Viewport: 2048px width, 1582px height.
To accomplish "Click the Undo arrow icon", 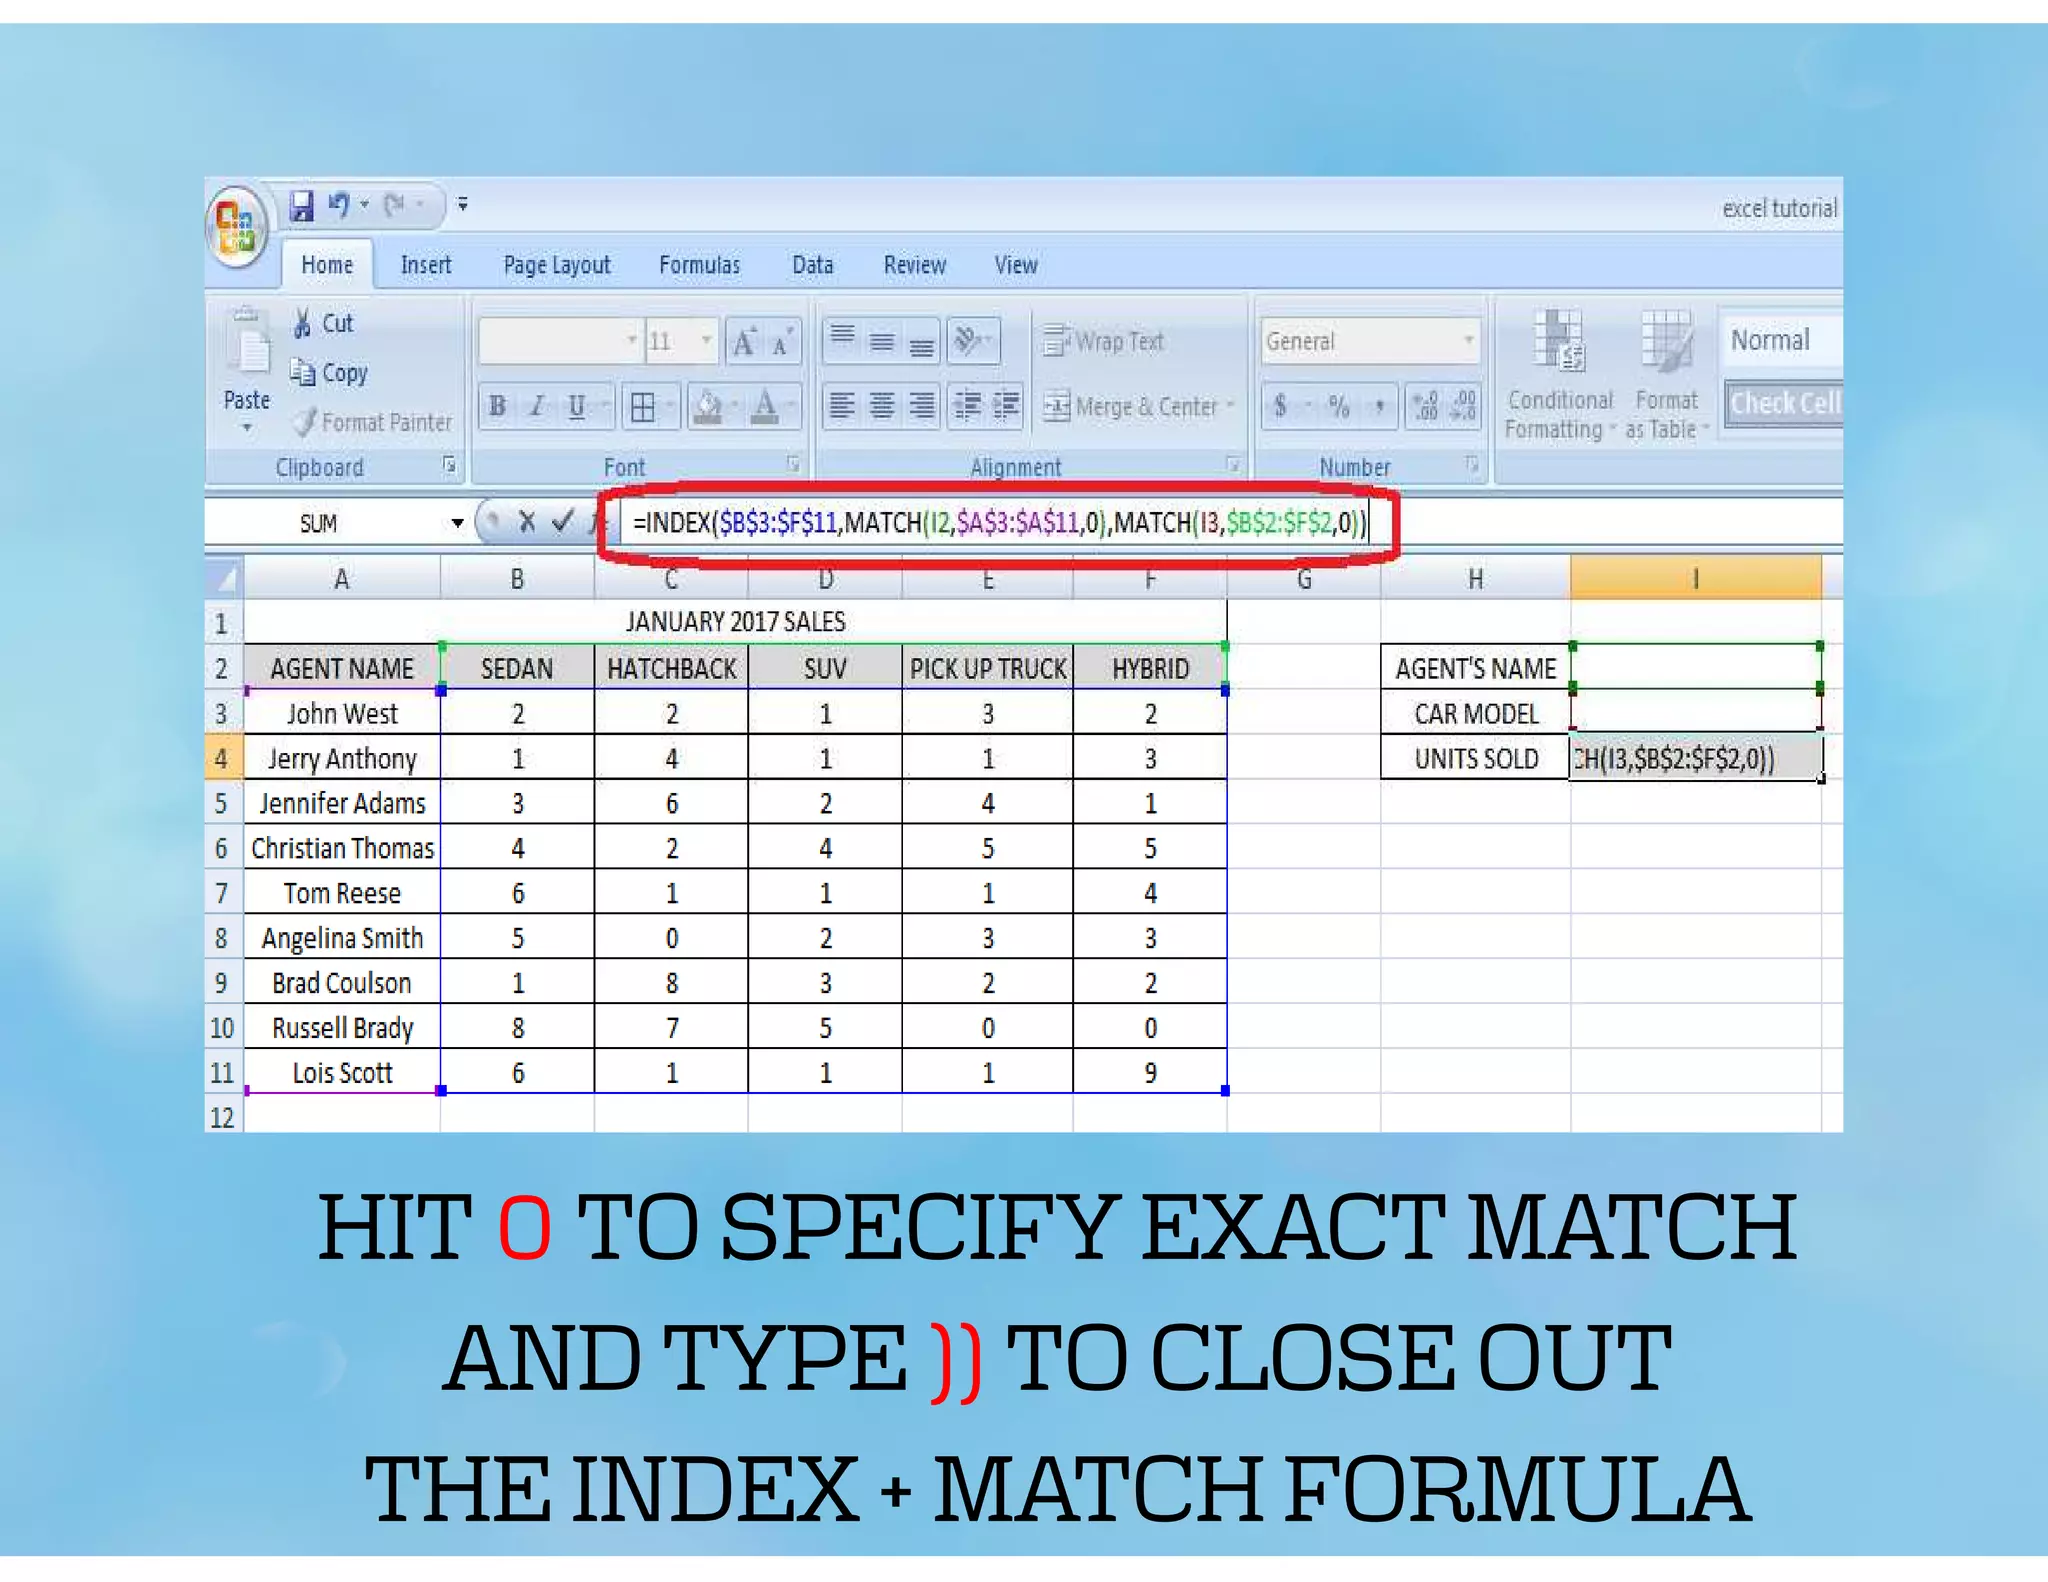I will click(x=338, y=205).
